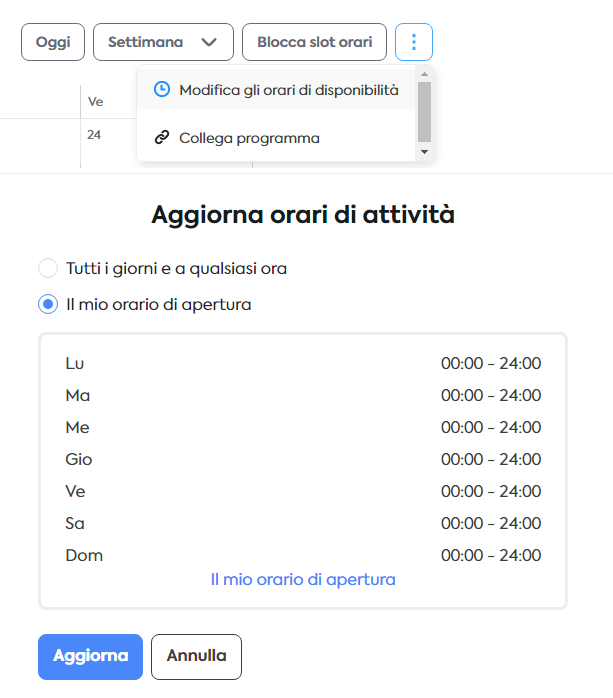Screen dimensions: 613x698
Task: Open the three-dot more options menu
Action: coord(414,42)
